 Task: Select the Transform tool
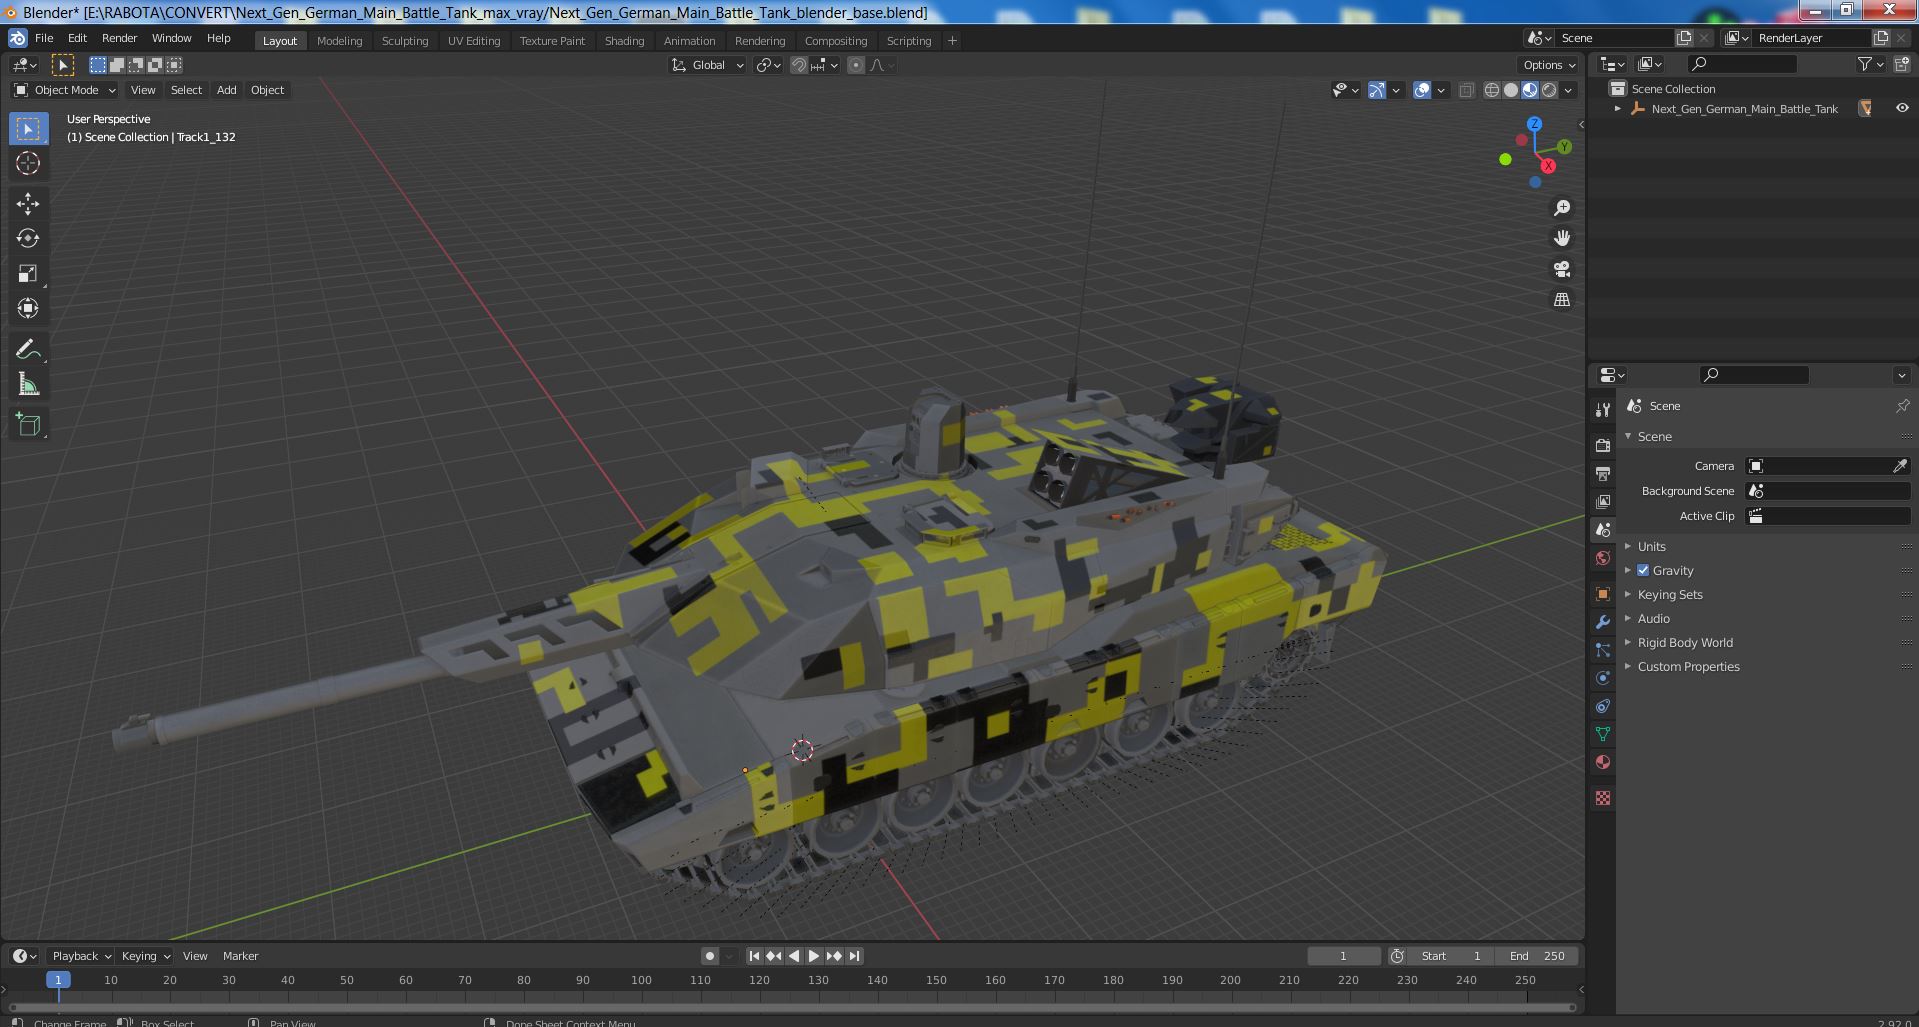(28, 309)
